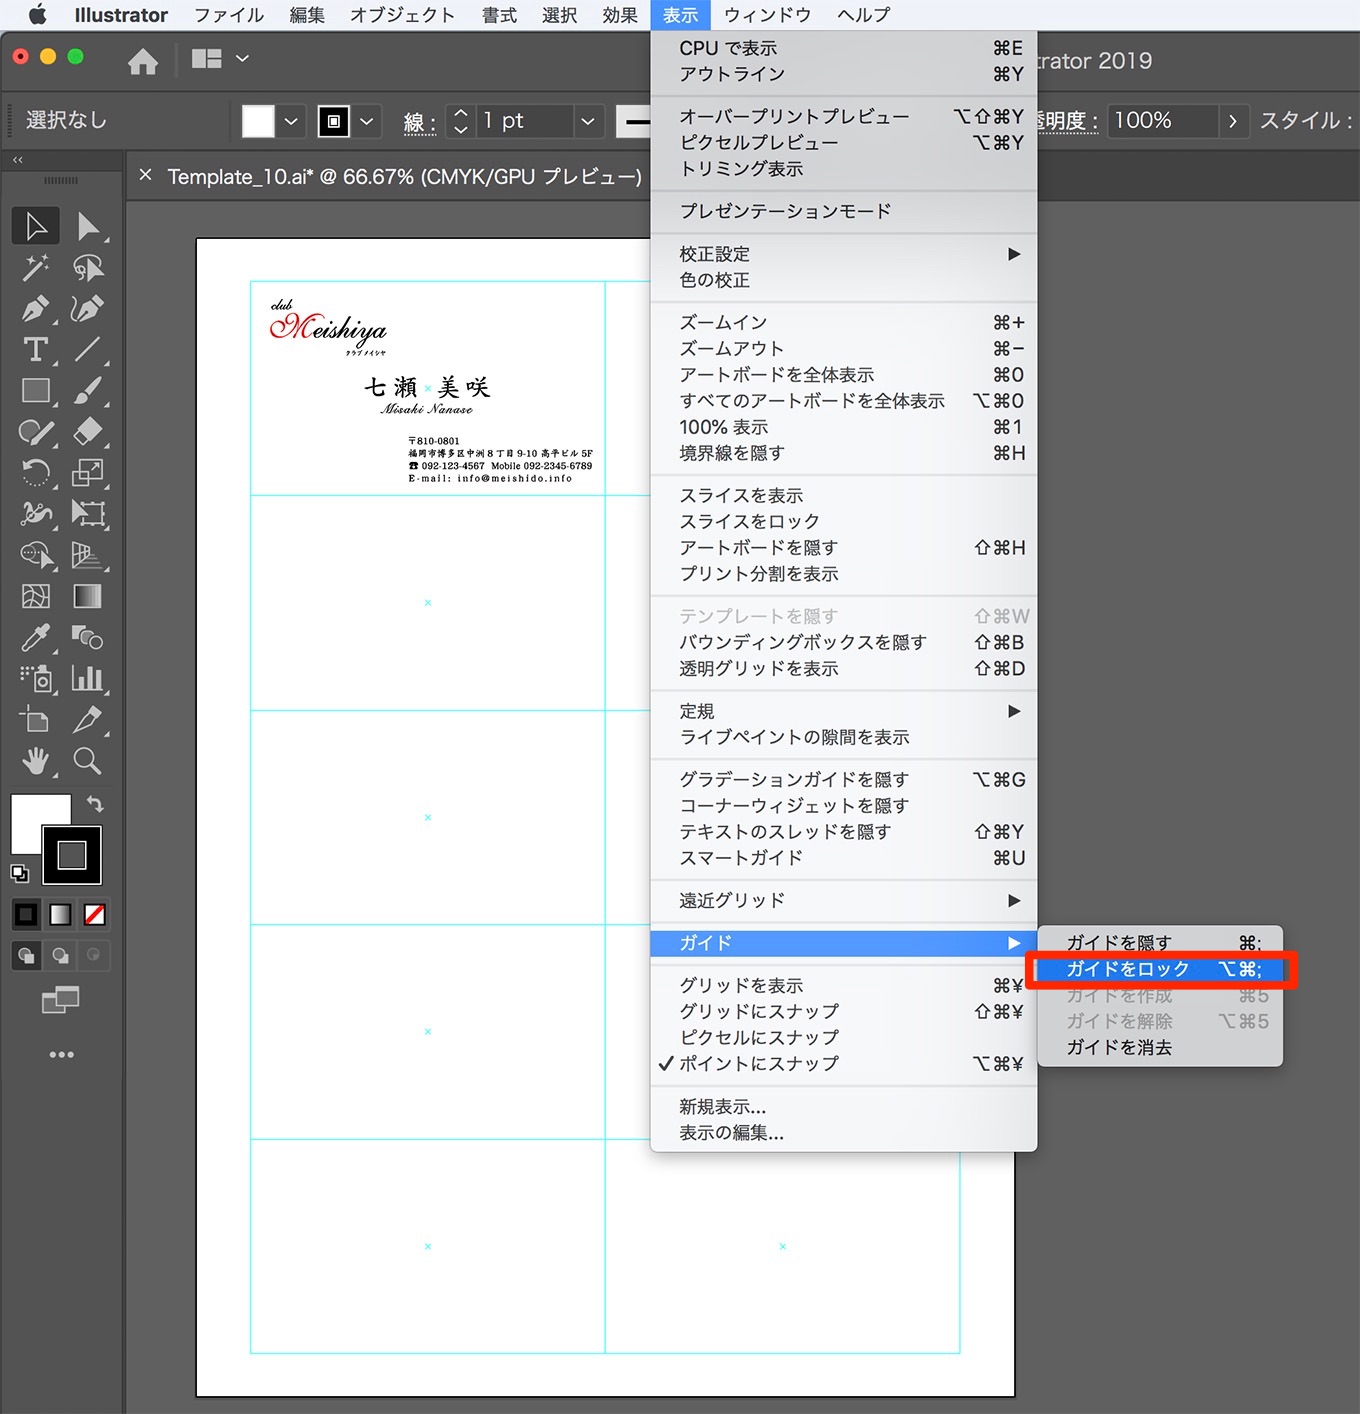Choose the Lasso tool

tap(88, 267)
